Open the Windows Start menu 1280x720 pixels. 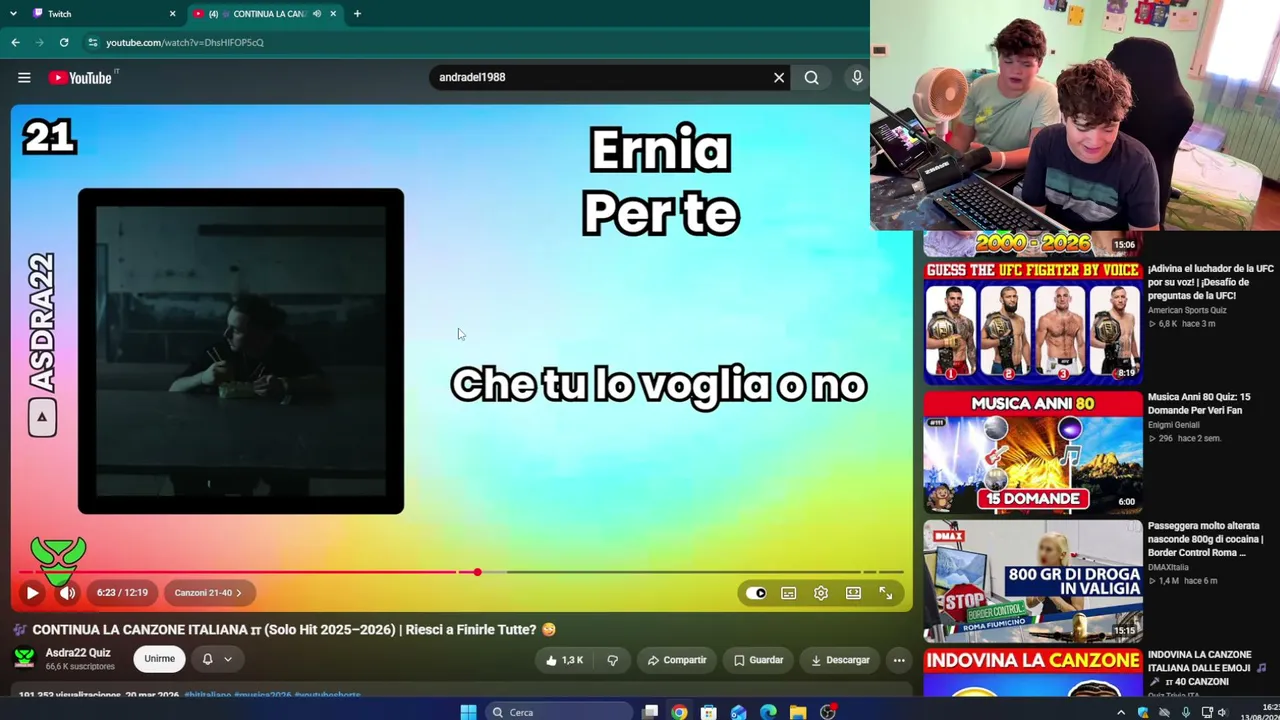coord(468,712)
